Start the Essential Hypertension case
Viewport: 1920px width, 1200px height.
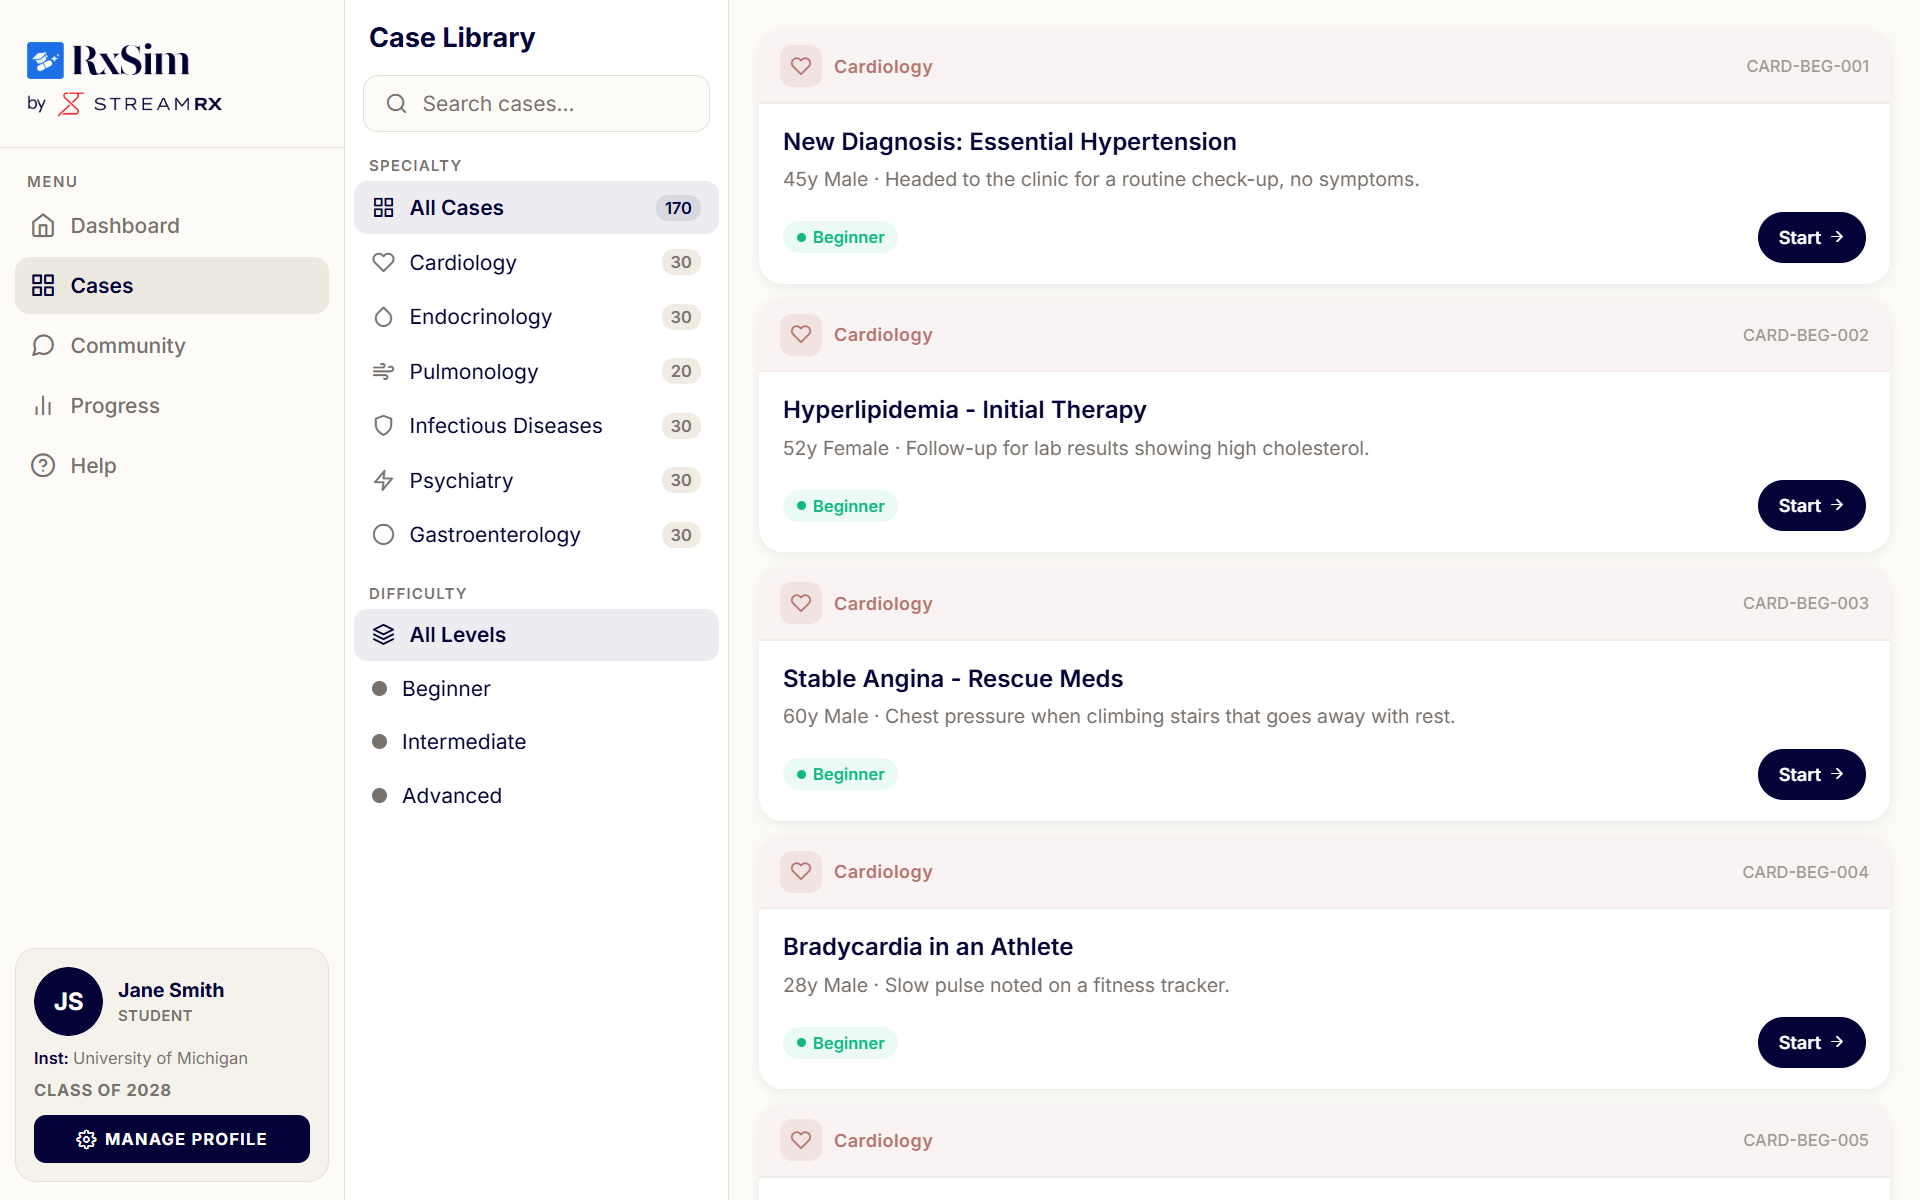click(1811, 238)
